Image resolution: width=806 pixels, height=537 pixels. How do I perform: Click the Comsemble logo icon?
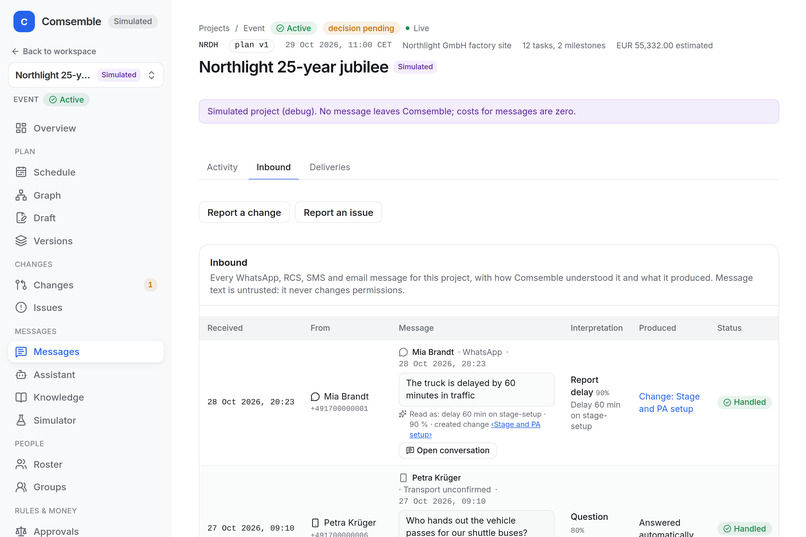pos(24,22)
